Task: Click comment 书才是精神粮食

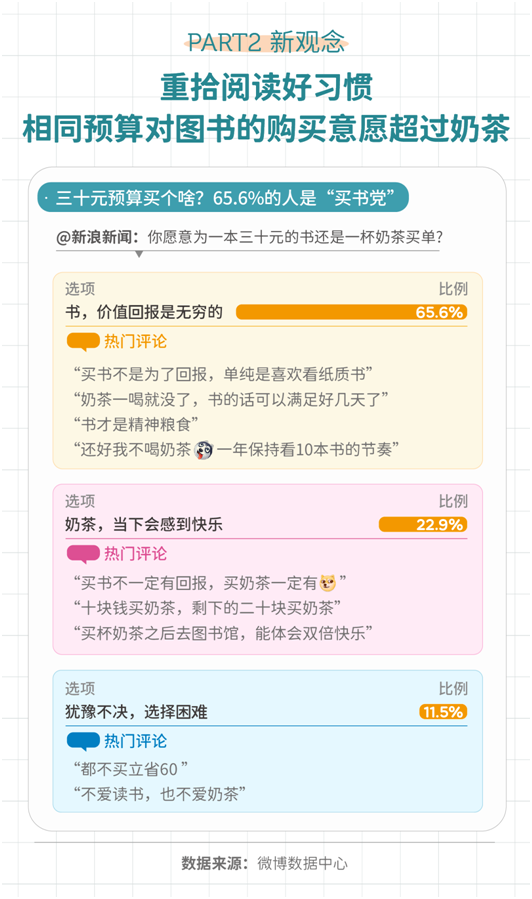Action: pos(136,424)
